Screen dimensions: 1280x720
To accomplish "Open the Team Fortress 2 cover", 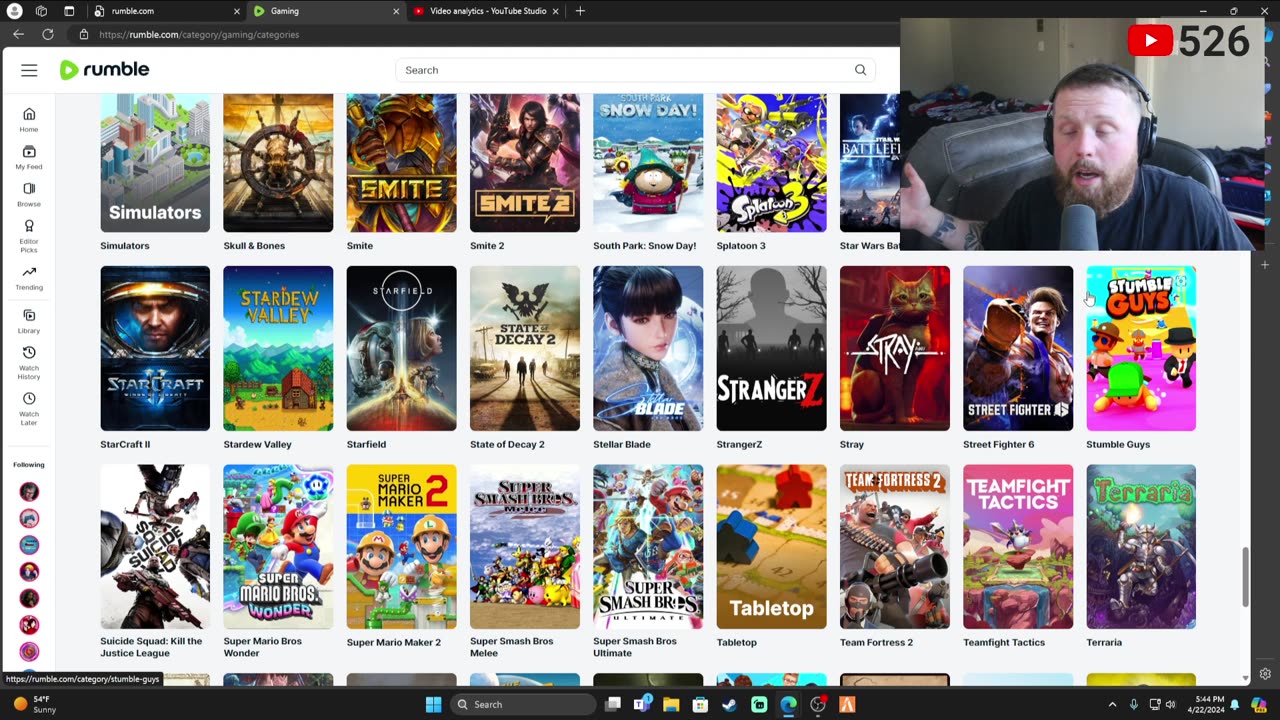I will [x=895, y=547].
